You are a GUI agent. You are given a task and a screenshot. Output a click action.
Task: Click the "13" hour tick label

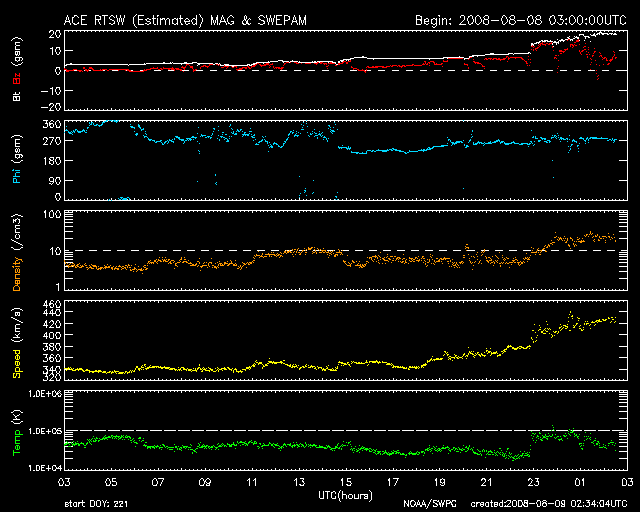[x=299, y=483]
